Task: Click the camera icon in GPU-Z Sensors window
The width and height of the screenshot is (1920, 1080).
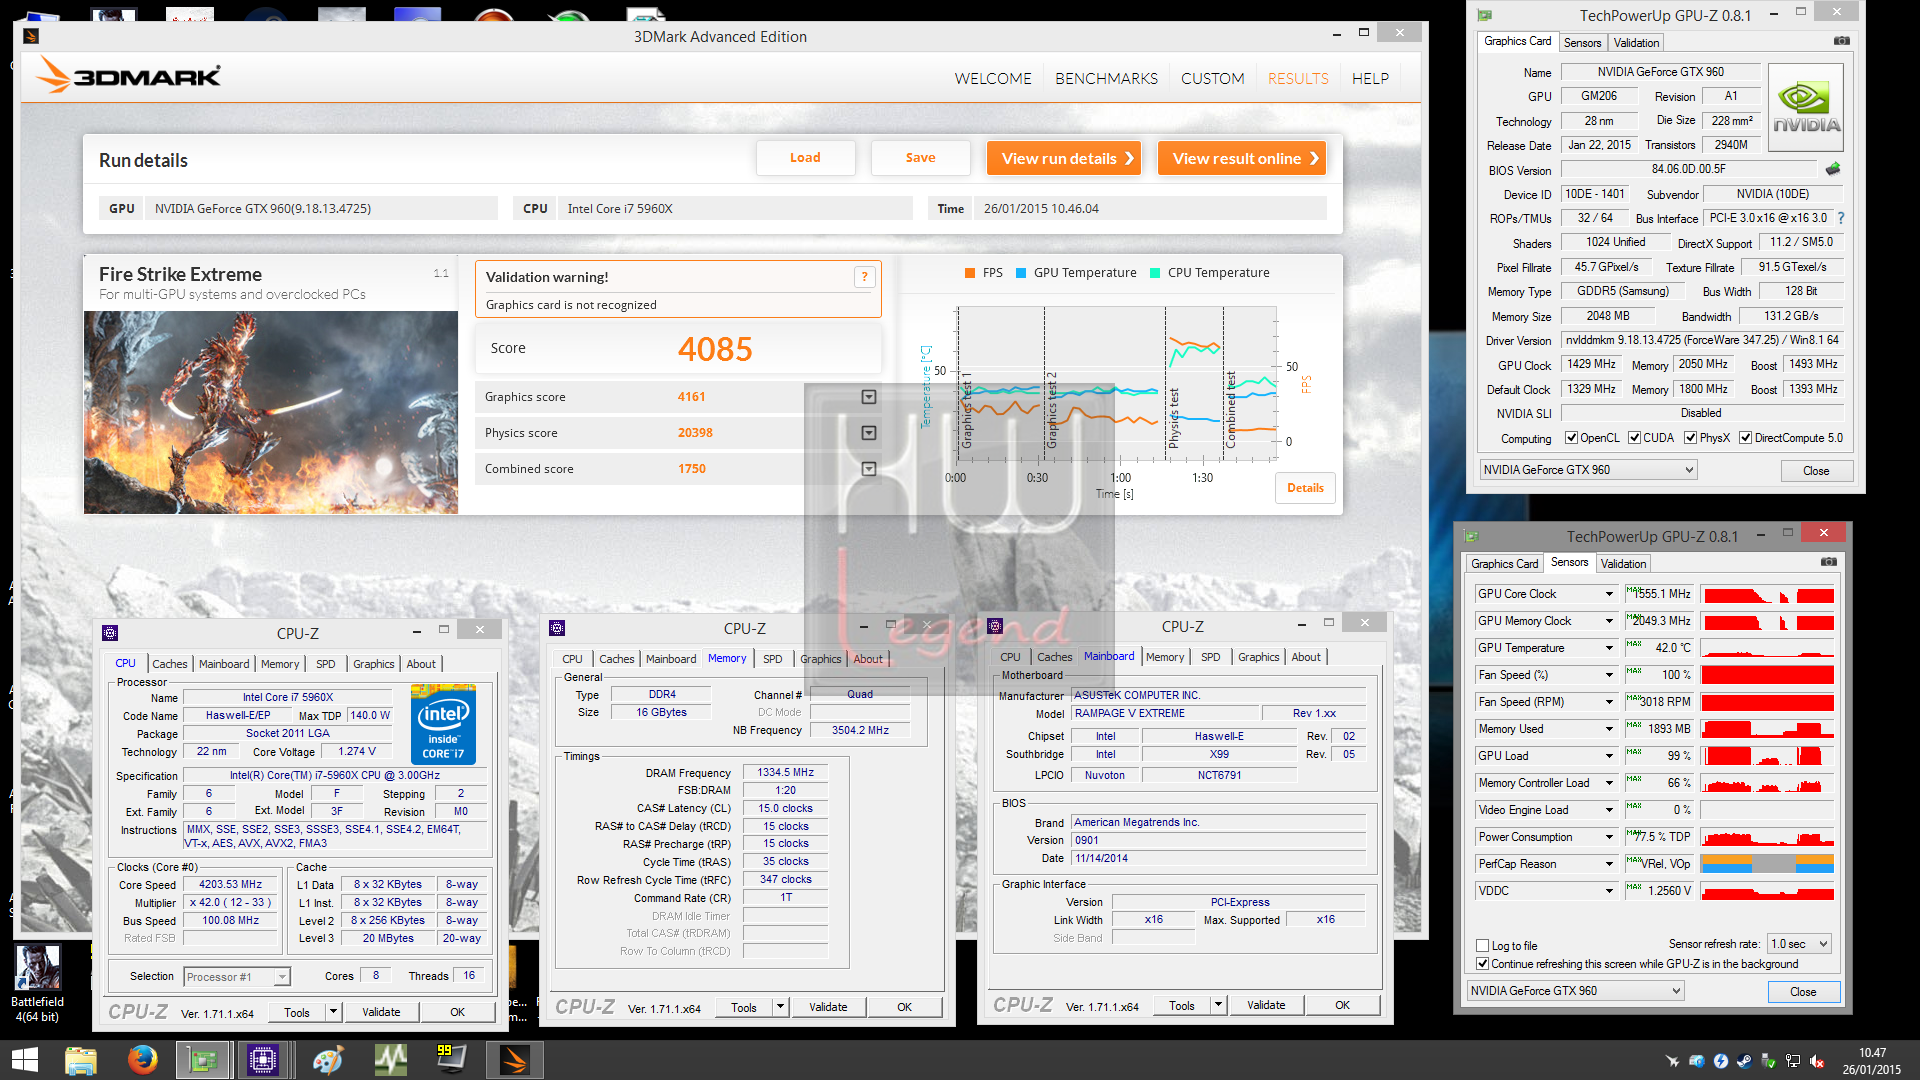Action: [x=1829, y=562]
